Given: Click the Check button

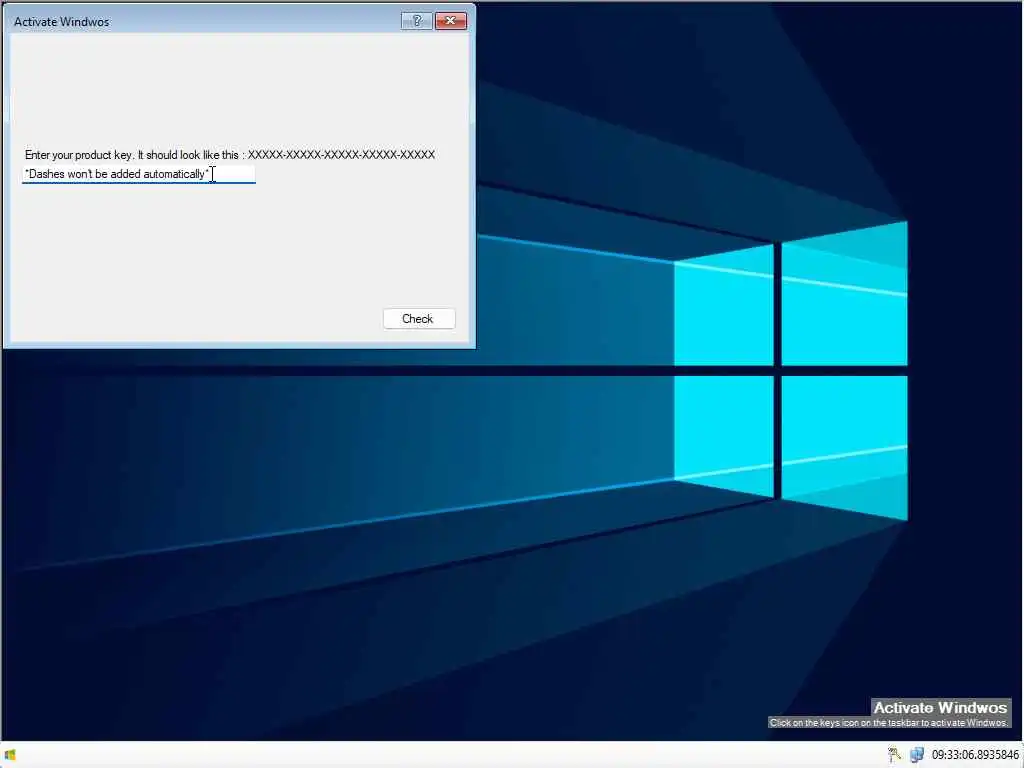Looking at the screenshot, I should pos(419,319).
